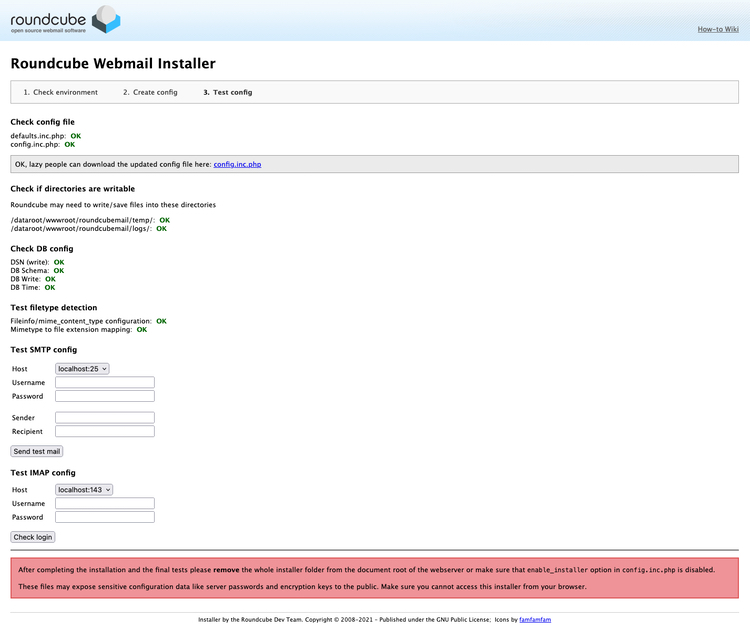The width and height of the screenshot is (750, 629).
Task: Click the DB Time status line
Action: [x=33, y=287]
